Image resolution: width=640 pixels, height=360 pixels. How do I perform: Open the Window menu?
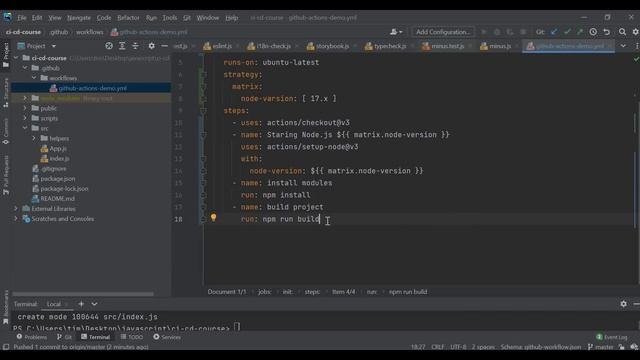tap(208, 18)
